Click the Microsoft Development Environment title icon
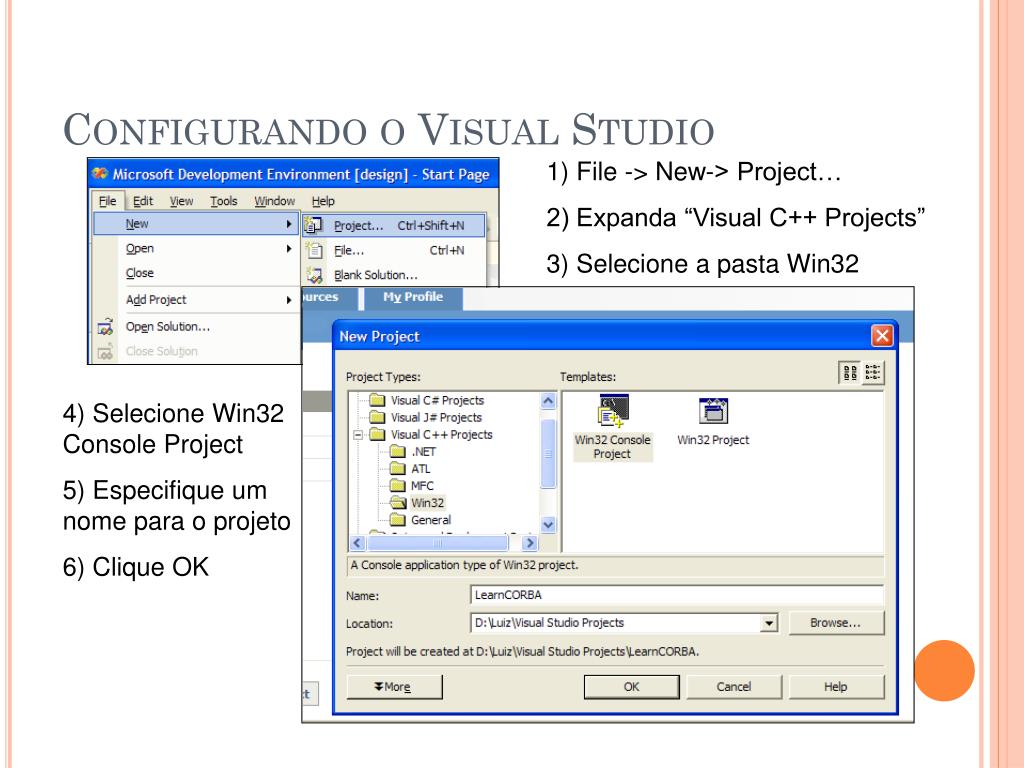 point(100,174)
